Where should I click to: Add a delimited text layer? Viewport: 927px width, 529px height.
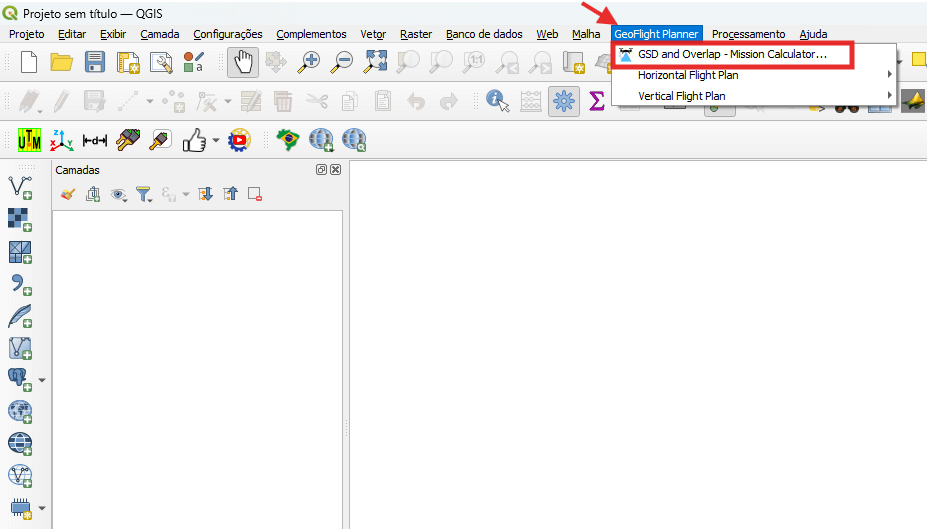(21, 284)
